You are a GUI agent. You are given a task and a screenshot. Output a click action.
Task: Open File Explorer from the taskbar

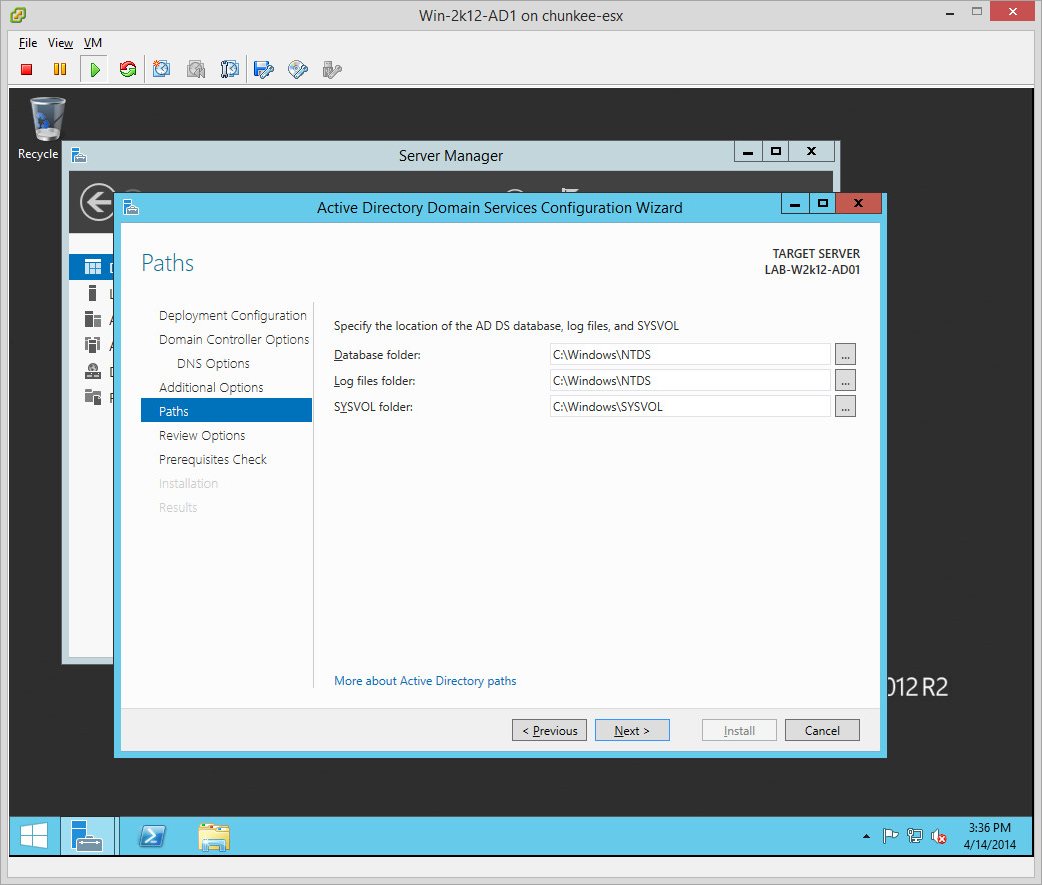point(213,837)
